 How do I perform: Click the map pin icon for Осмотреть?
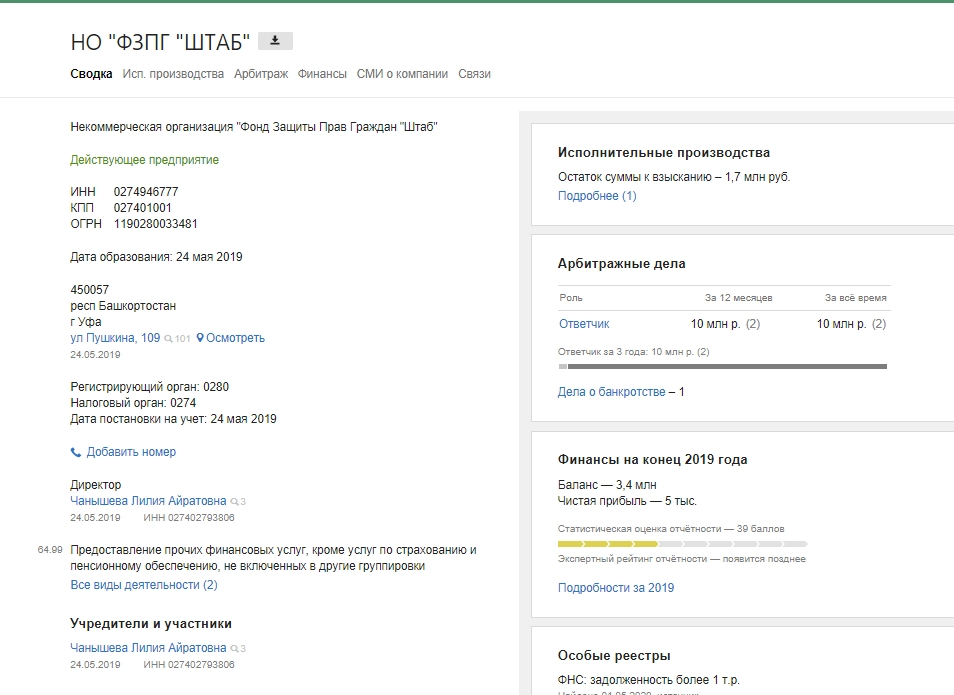pyautogui.click(x=200, y=338)
